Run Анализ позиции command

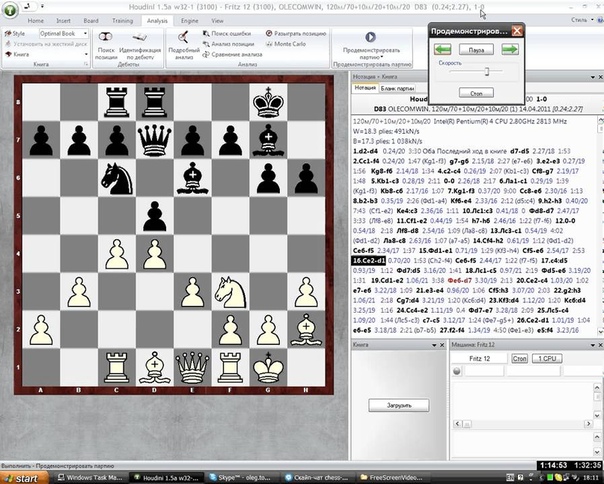point(228,44)
